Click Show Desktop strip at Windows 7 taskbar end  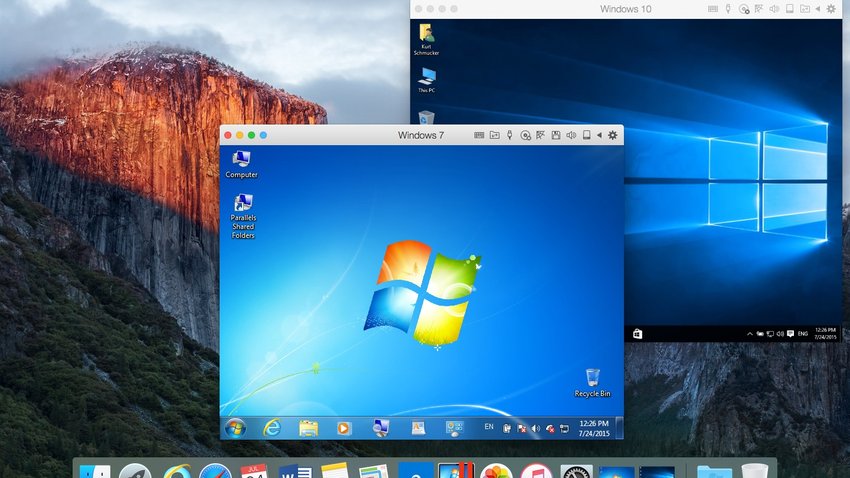pyautogui.click(x=620, y=428)
